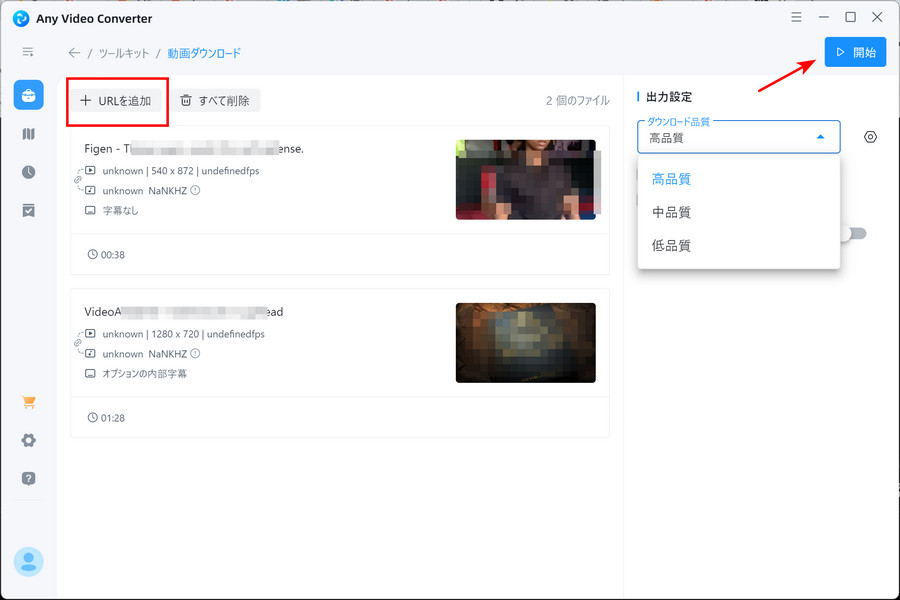
Task: Toggle the partially hidden switch in output settings
Action: [x=854, y=233]
